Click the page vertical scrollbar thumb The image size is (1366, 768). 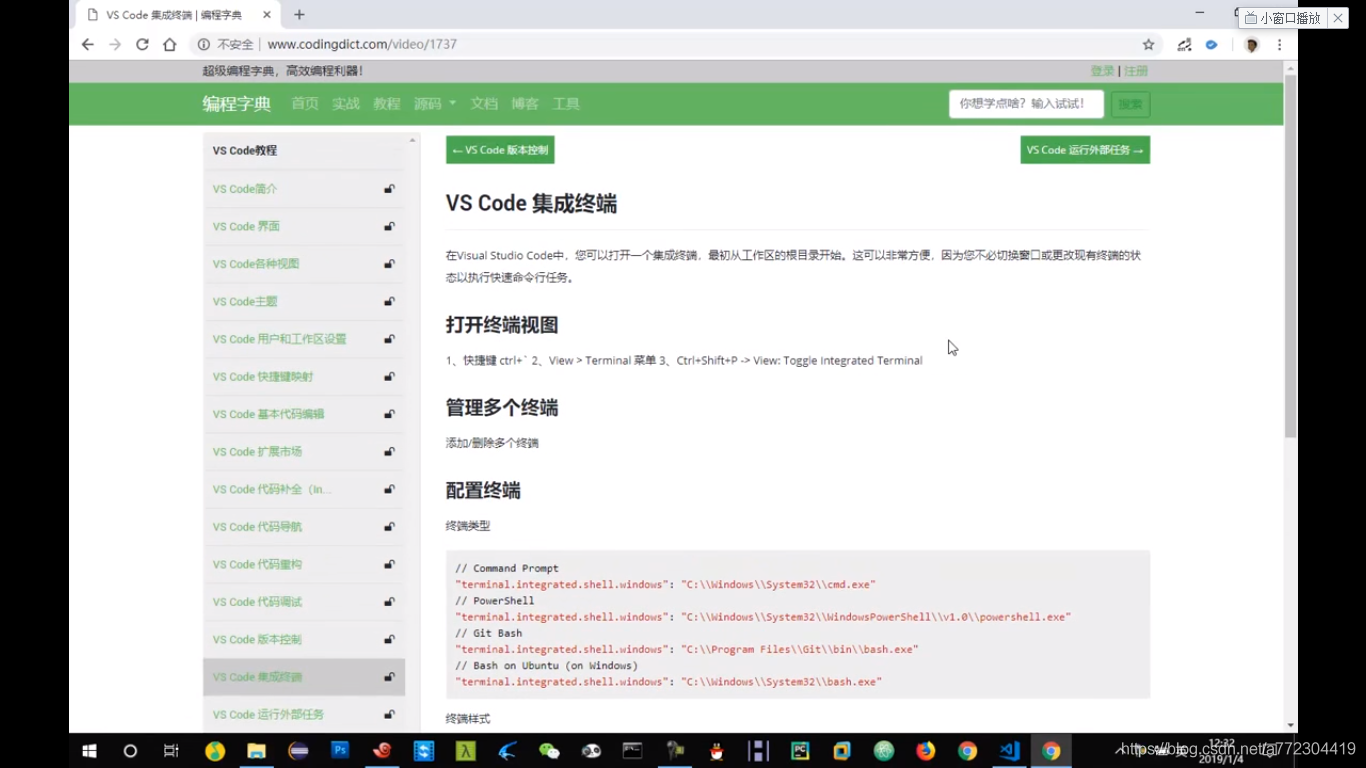[1290, 255]
